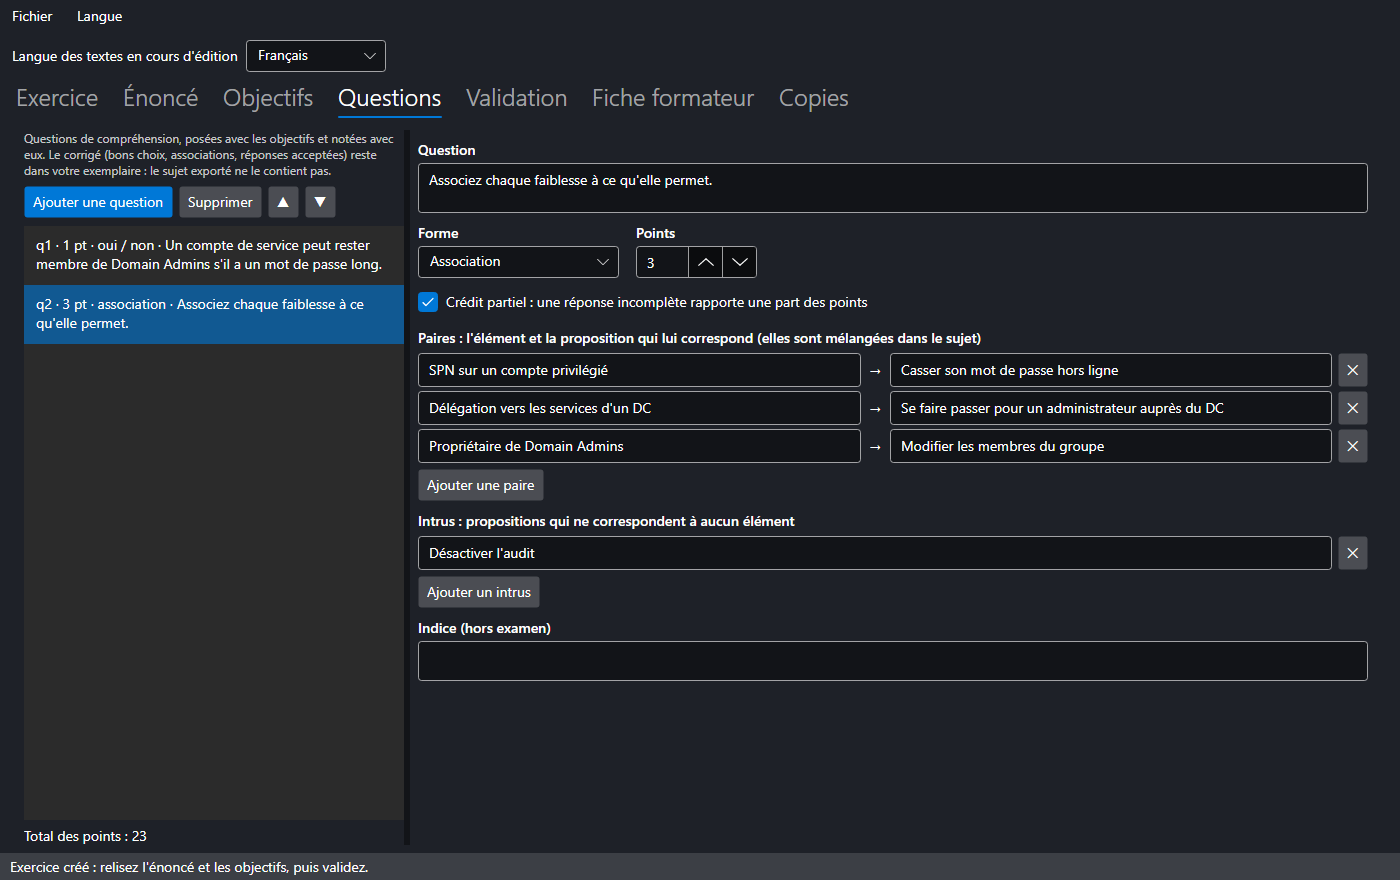This screenshot has width=1400, height=880.
Task: Edit 'Casser son mot de passe hors ligne' field
Action: (x=1111, y=370)
